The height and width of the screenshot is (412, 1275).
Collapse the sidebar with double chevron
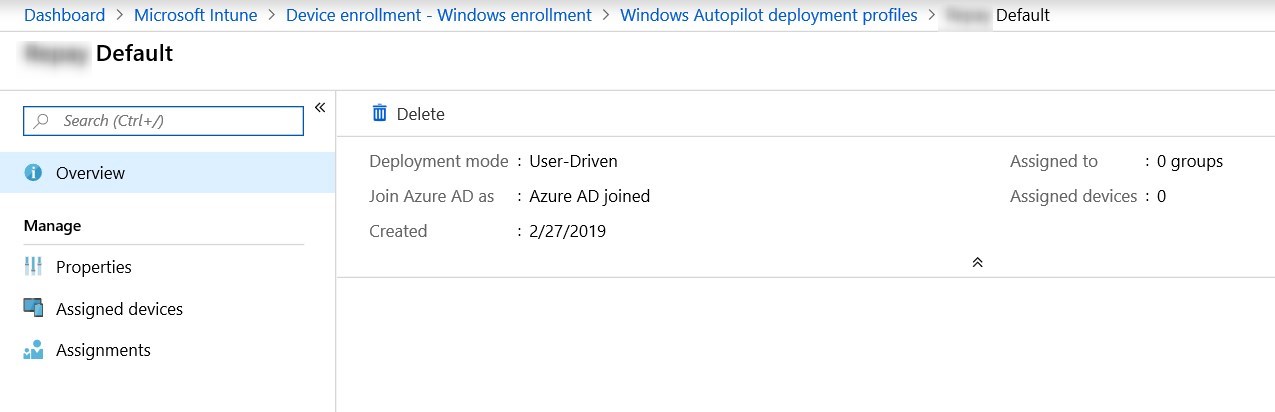coord(320,107)
